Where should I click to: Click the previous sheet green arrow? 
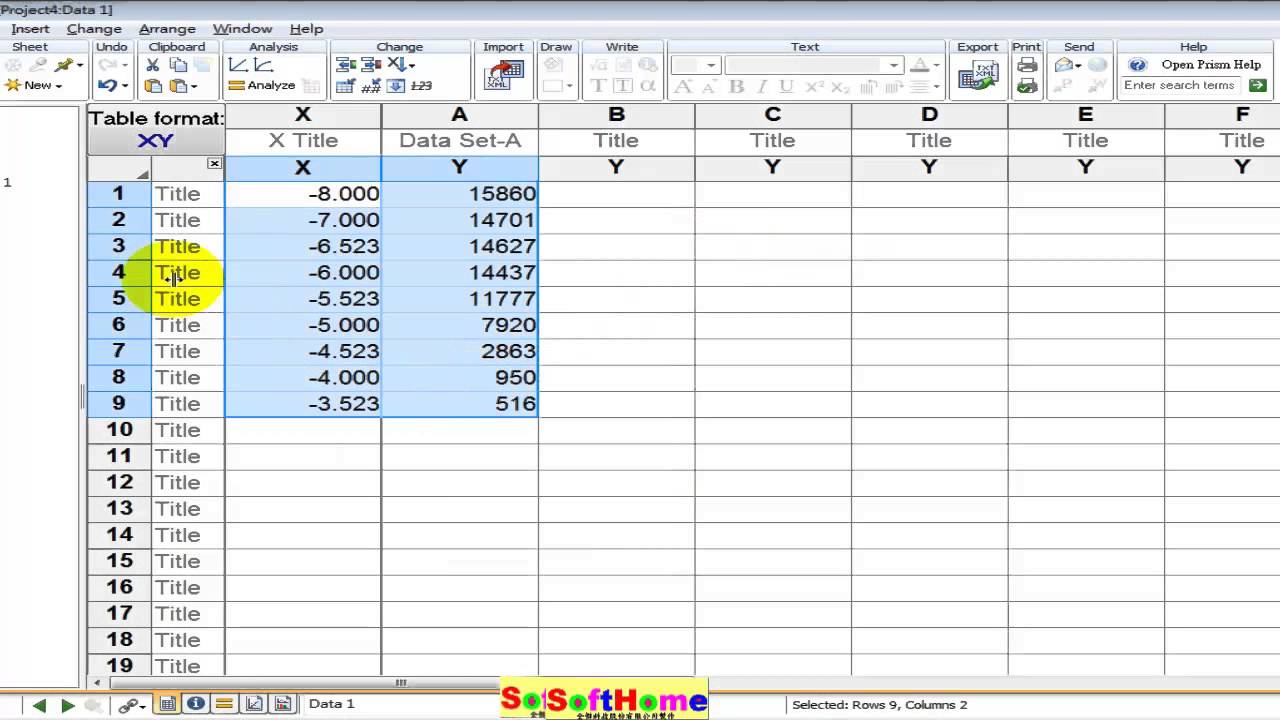39,705
